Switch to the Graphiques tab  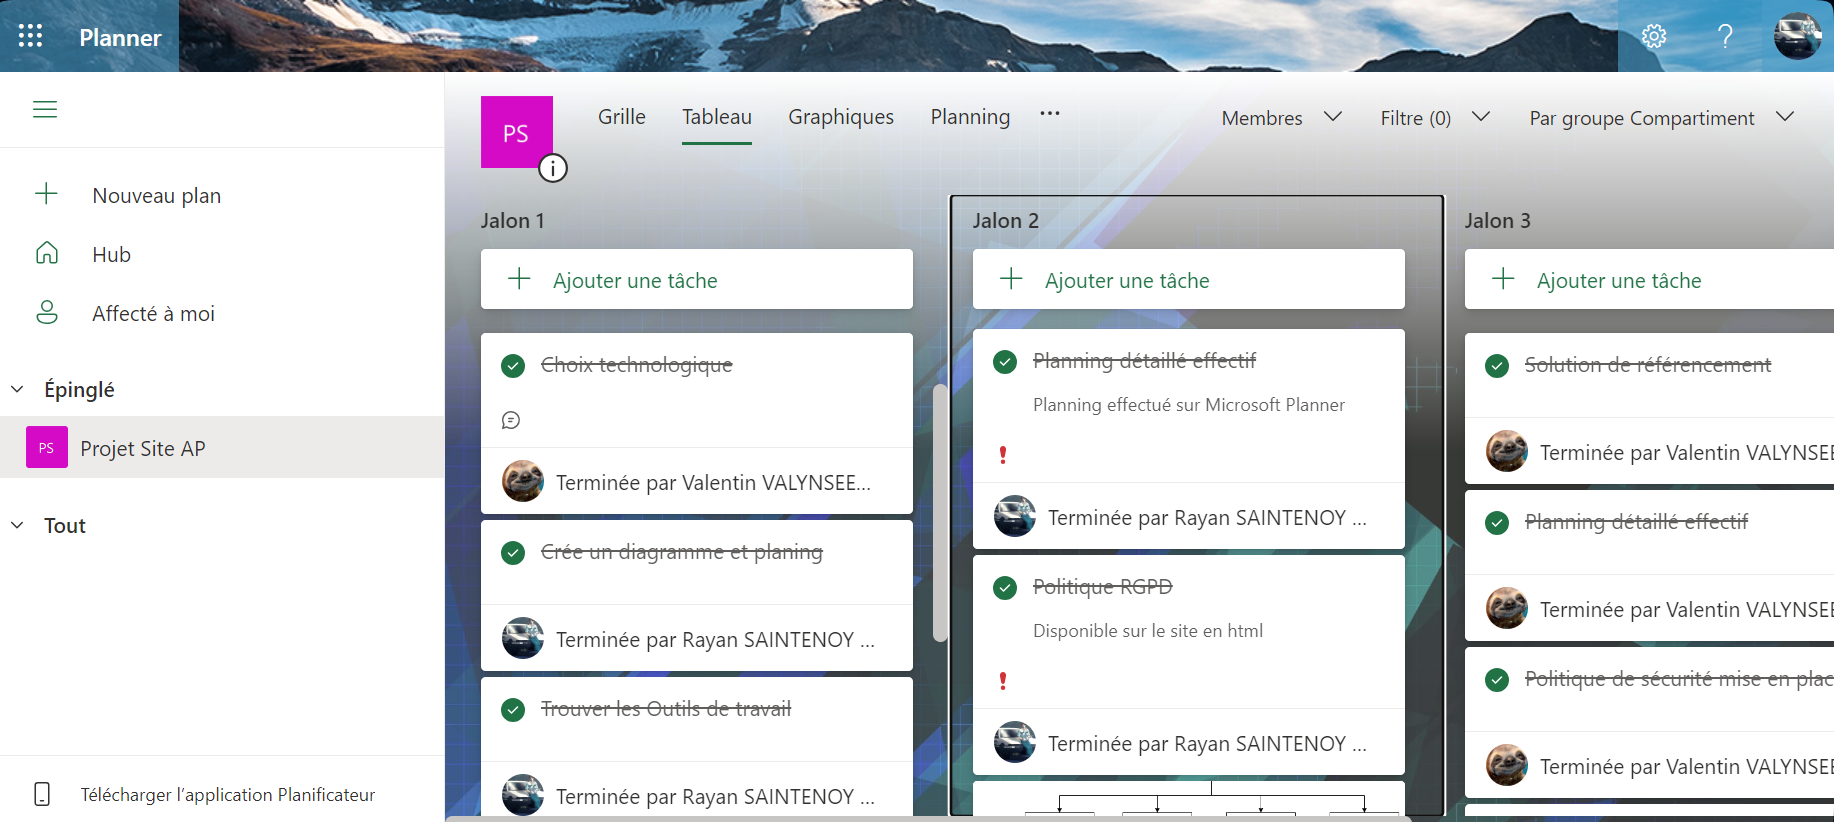point(841,117)
